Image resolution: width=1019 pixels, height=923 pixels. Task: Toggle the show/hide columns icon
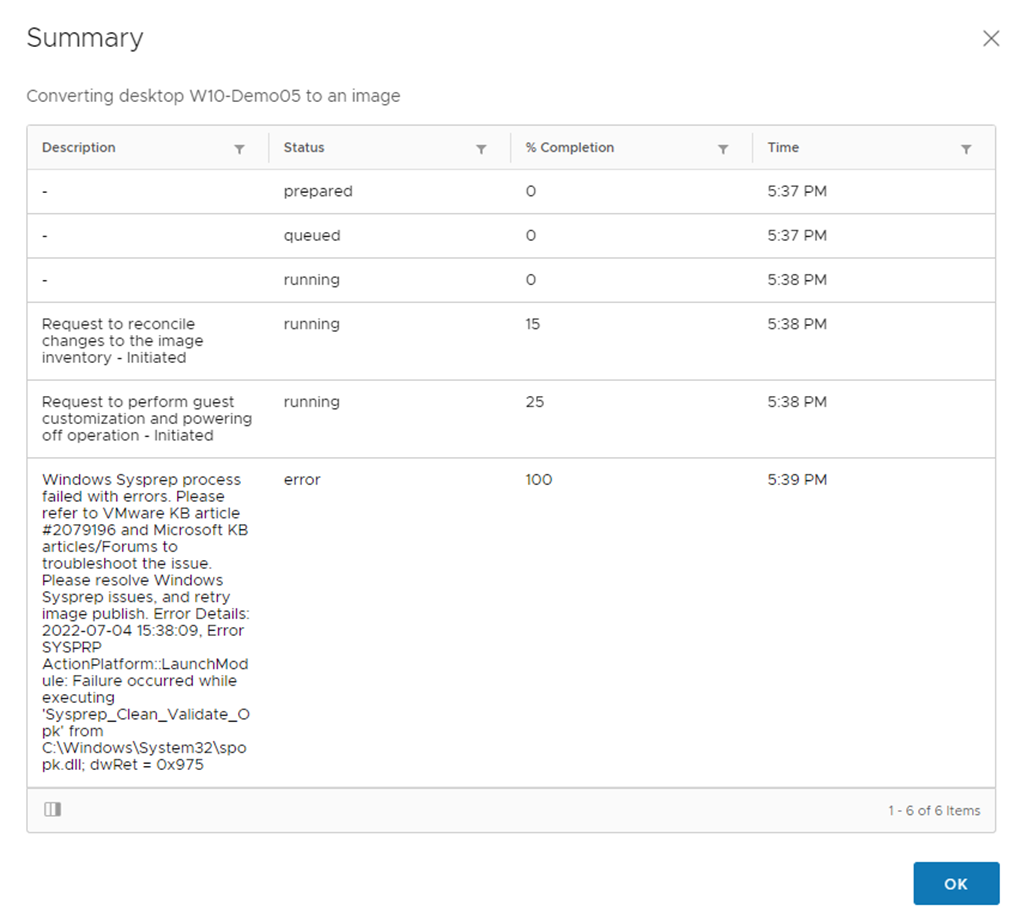coord(52,810)
